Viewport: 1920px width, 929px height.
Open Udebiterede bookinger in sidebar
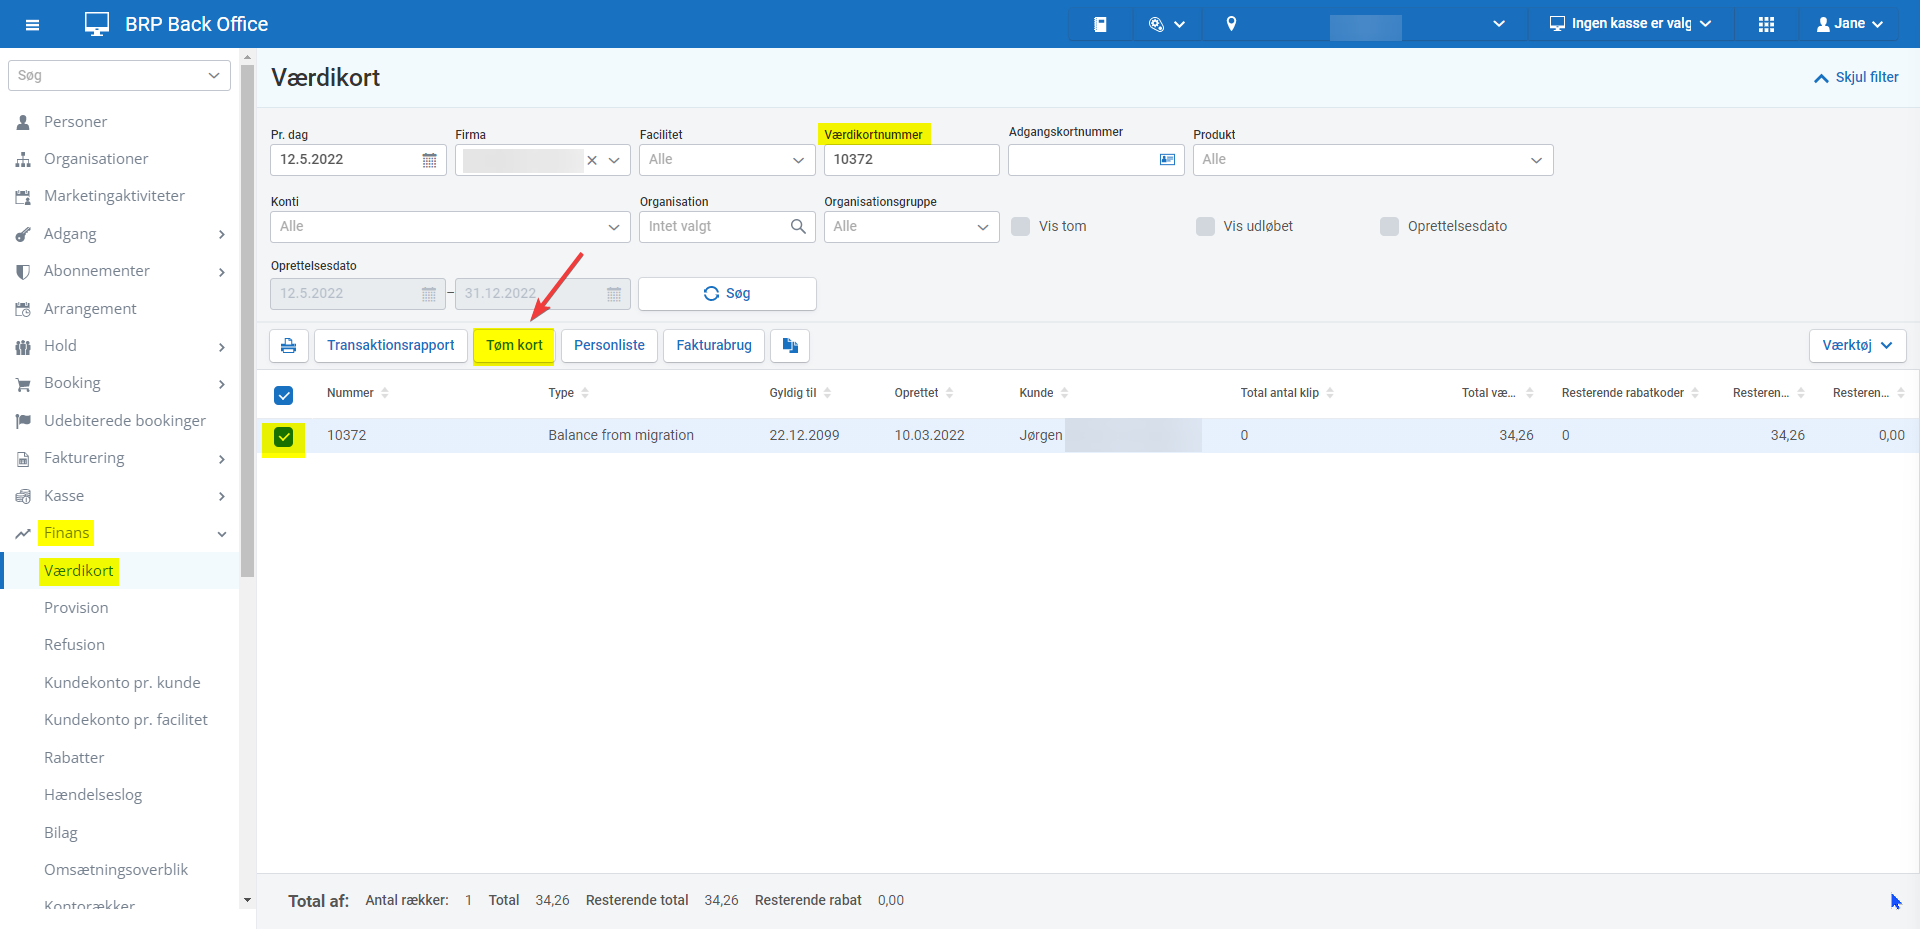[125, 420]
